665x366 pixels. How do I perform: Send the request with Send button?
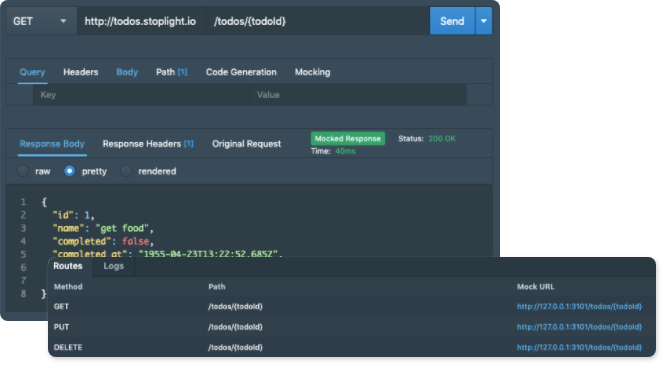[x=452, y=21]
